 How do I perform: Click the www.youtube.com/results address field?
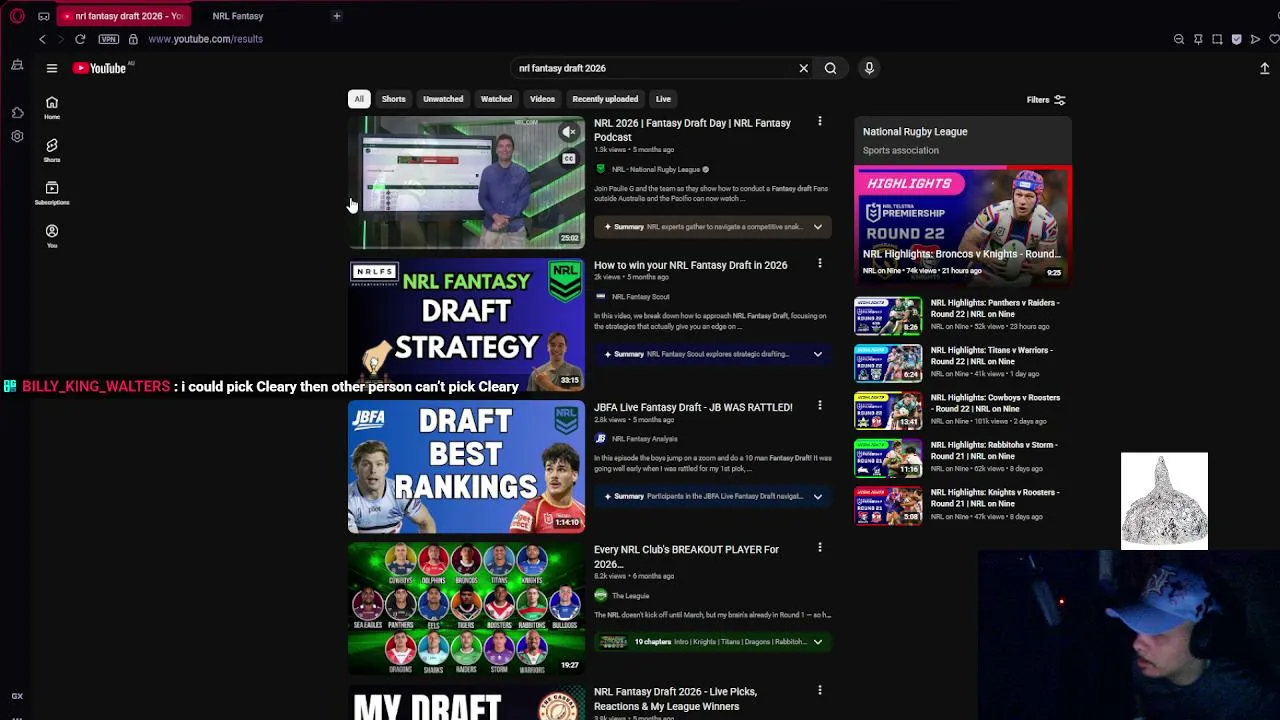pyautogui.click(x=205, y=39)
